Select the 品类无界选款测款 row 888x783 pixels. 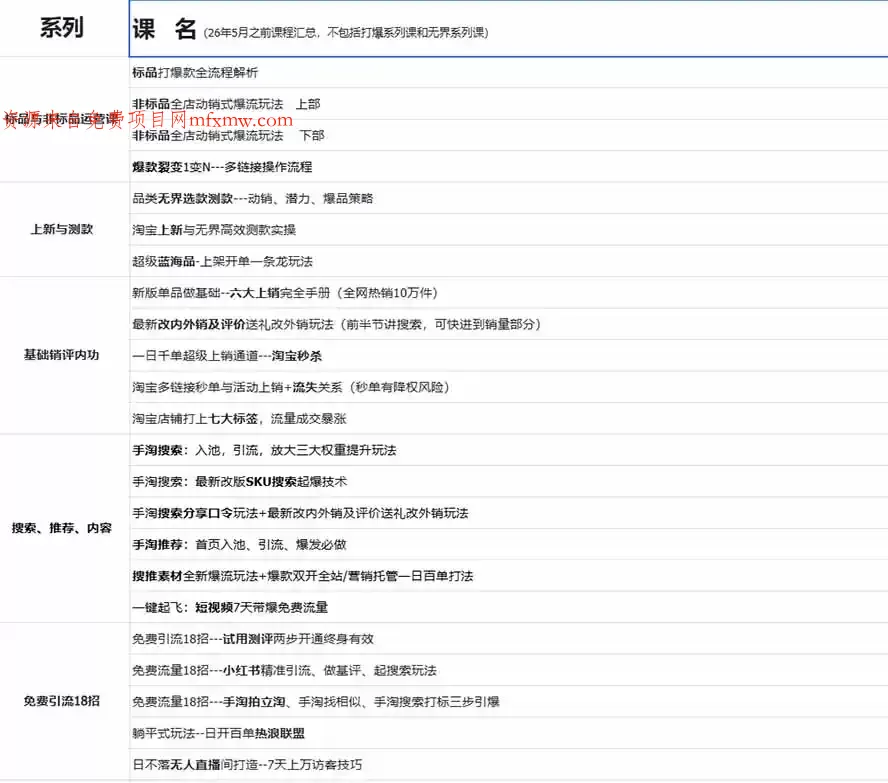click(509, 199)
